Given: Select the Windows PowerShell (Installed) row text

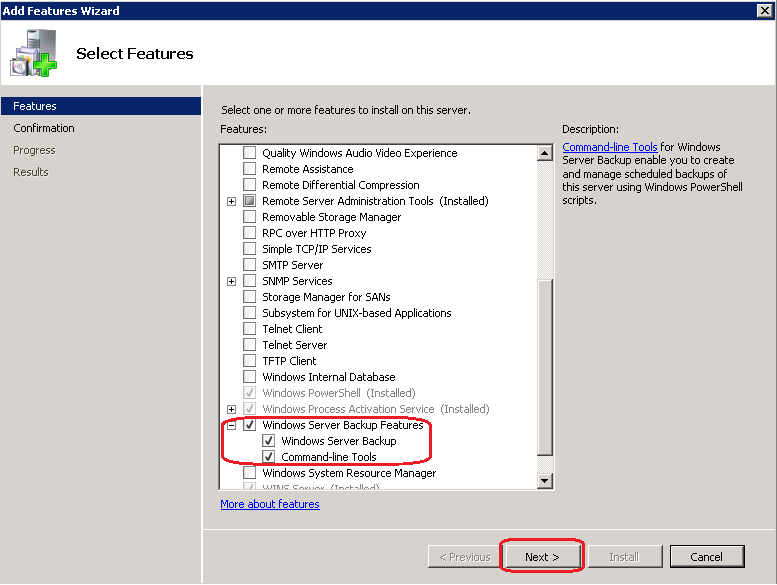Looking at the screenshot, I should (x=339, y=393).
